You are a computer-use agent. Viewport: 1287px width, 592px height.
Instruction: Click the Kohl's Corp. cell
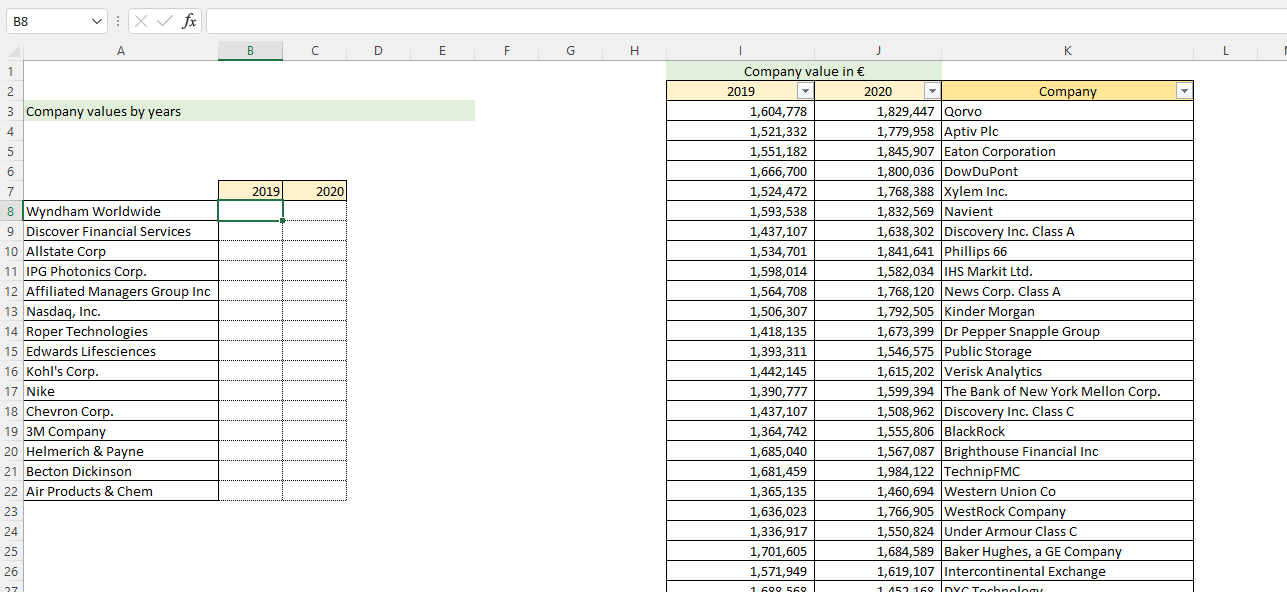[121, 371]
